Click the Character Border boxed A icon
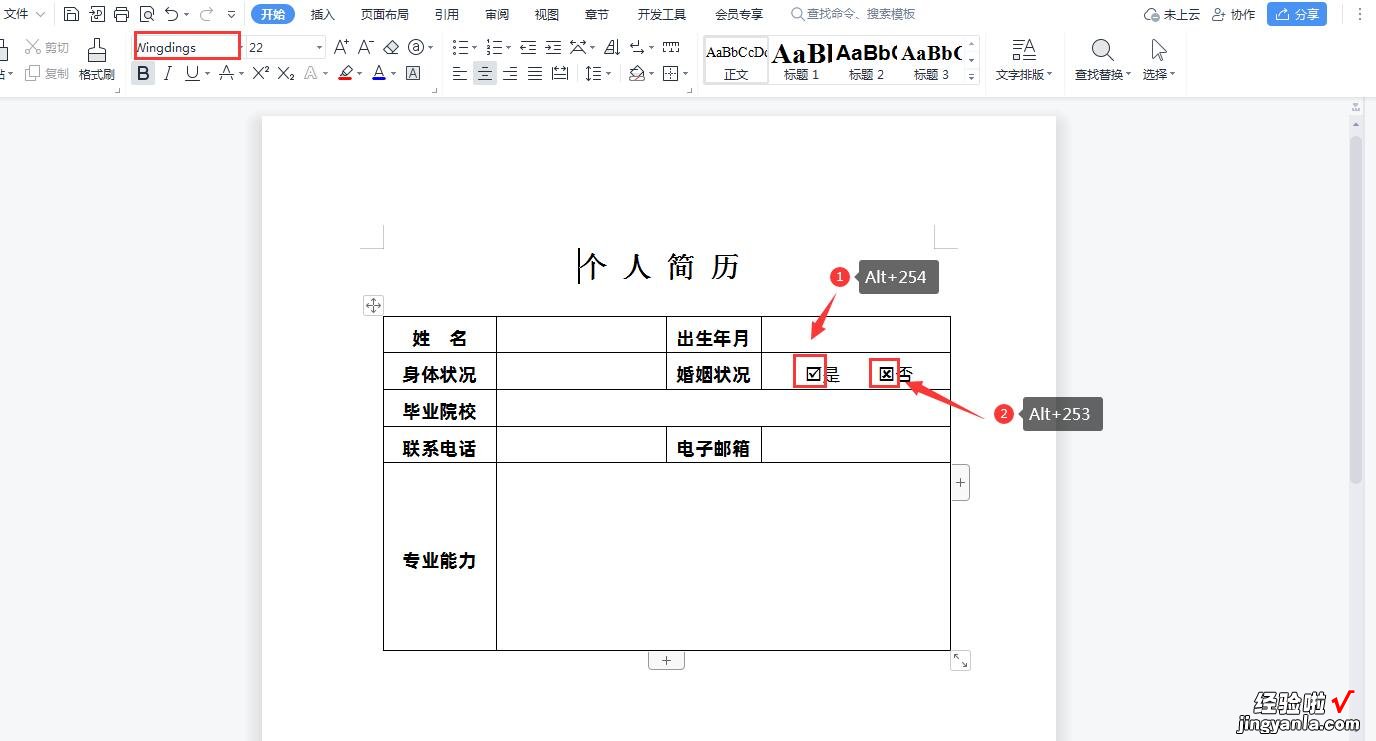 pos(413,73)
